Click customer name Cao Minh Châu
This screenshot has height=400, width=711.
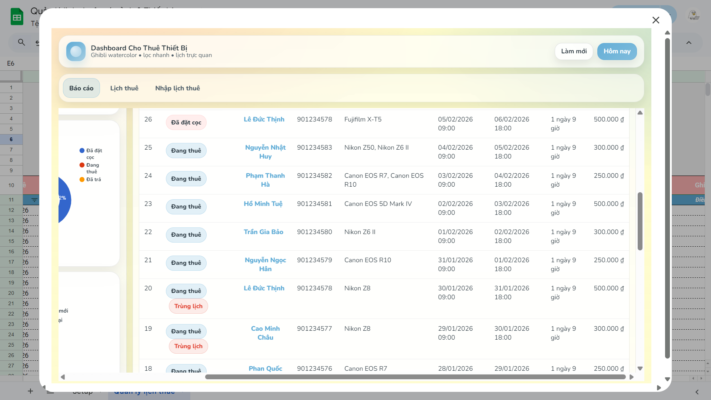click(x=264, y=333)
